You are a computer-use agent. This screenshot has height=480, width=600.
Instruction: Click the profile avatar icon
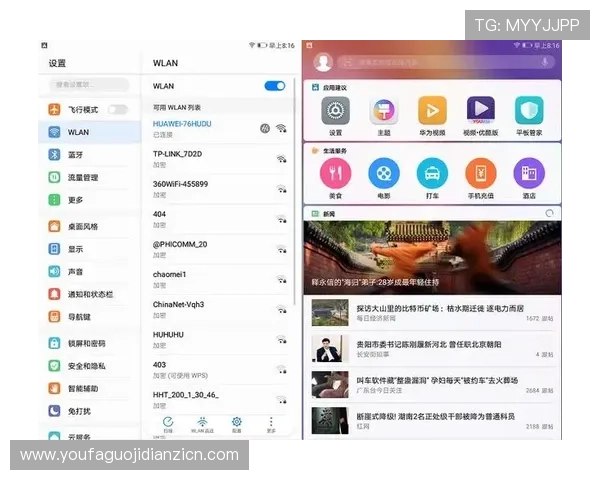tap(323, 62)
